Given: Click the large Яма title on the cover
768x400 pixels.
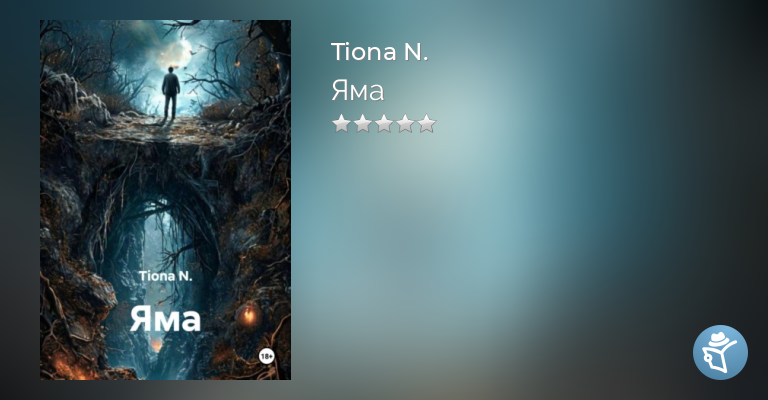Looking at the screenshot, I should coord(166,319).
